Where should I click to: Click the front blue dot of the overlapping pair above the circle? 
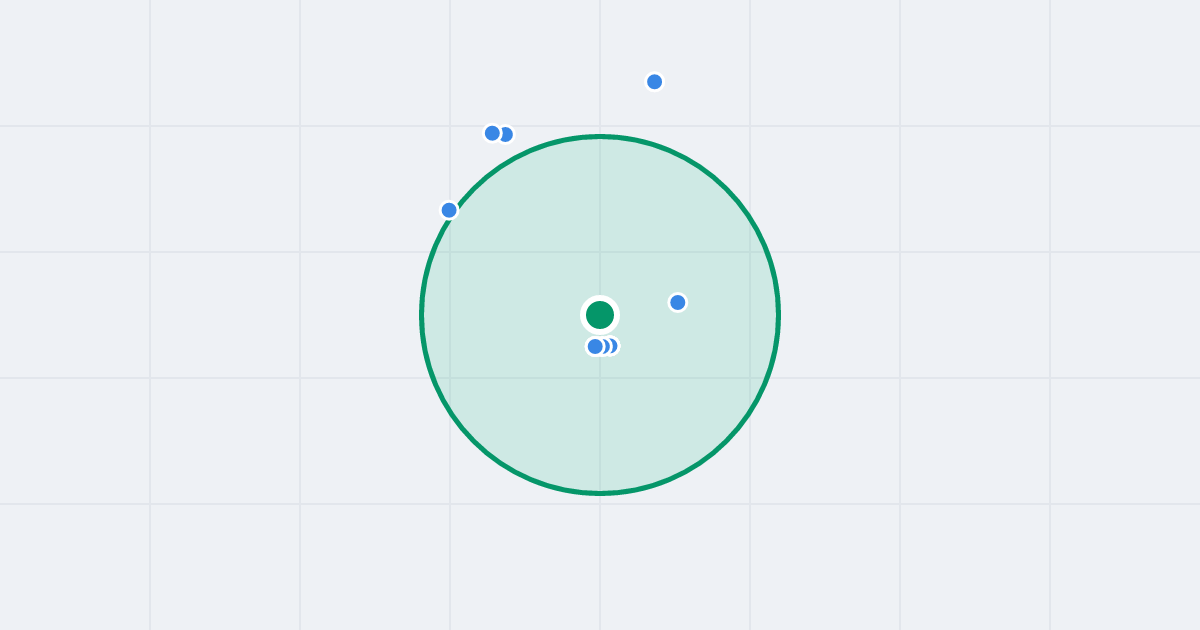(492, 133)
